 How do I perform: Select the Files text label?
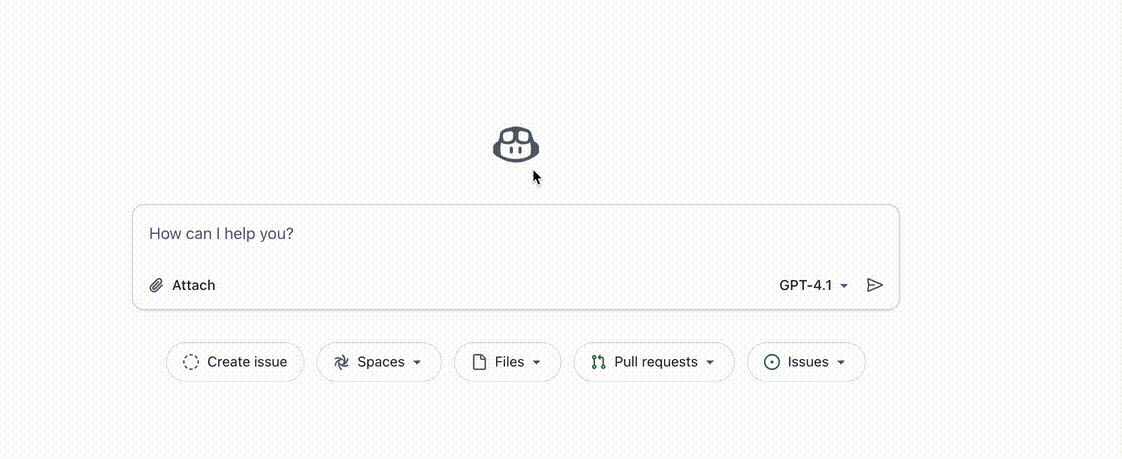coord(510,362)
